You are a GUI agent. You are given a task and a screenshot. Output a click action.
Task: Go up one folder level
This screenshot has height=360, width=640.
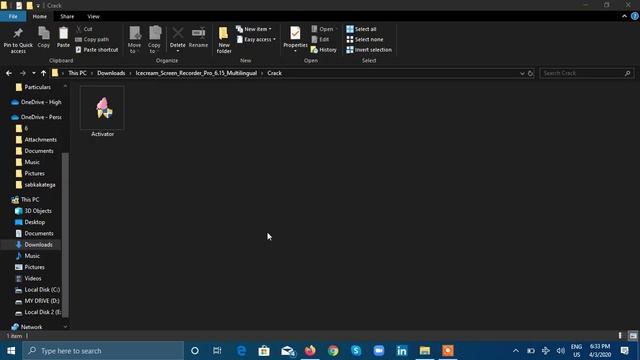pyautogui.click(x=43, y=73)
